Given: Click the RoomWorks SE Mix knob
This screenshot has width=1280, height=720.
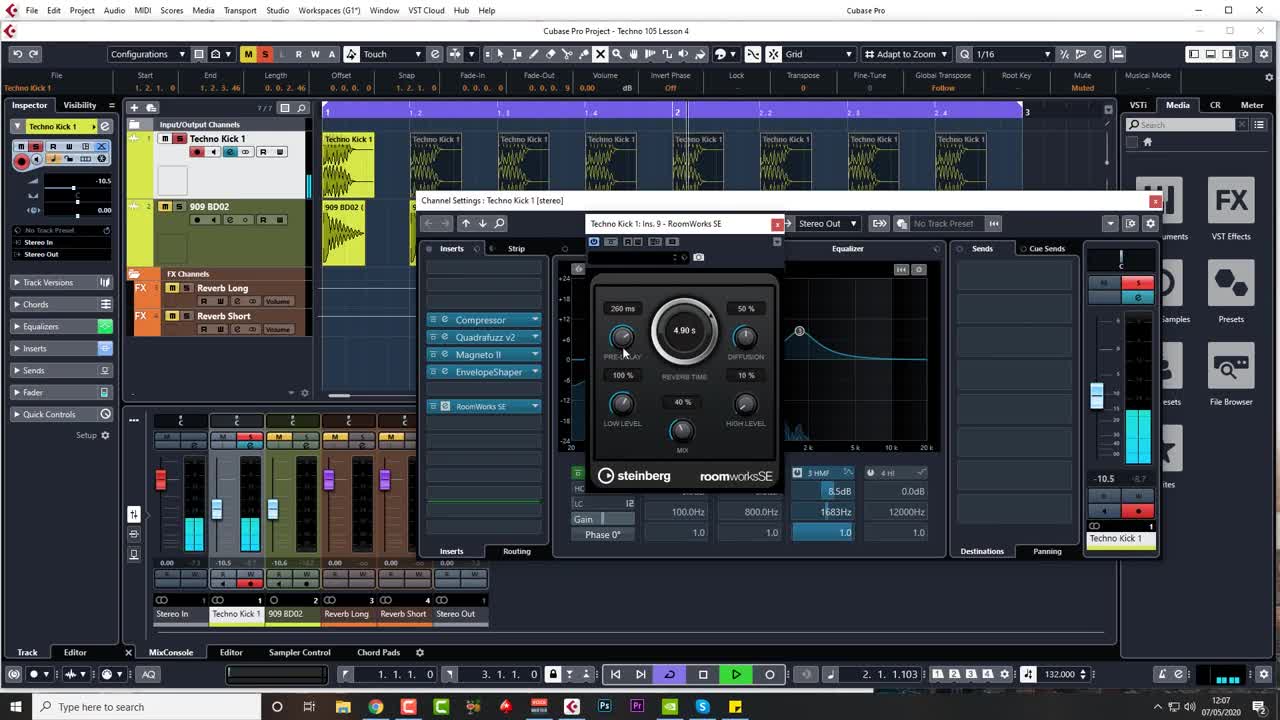Looking at the screenshot, I should click(682, 430).
